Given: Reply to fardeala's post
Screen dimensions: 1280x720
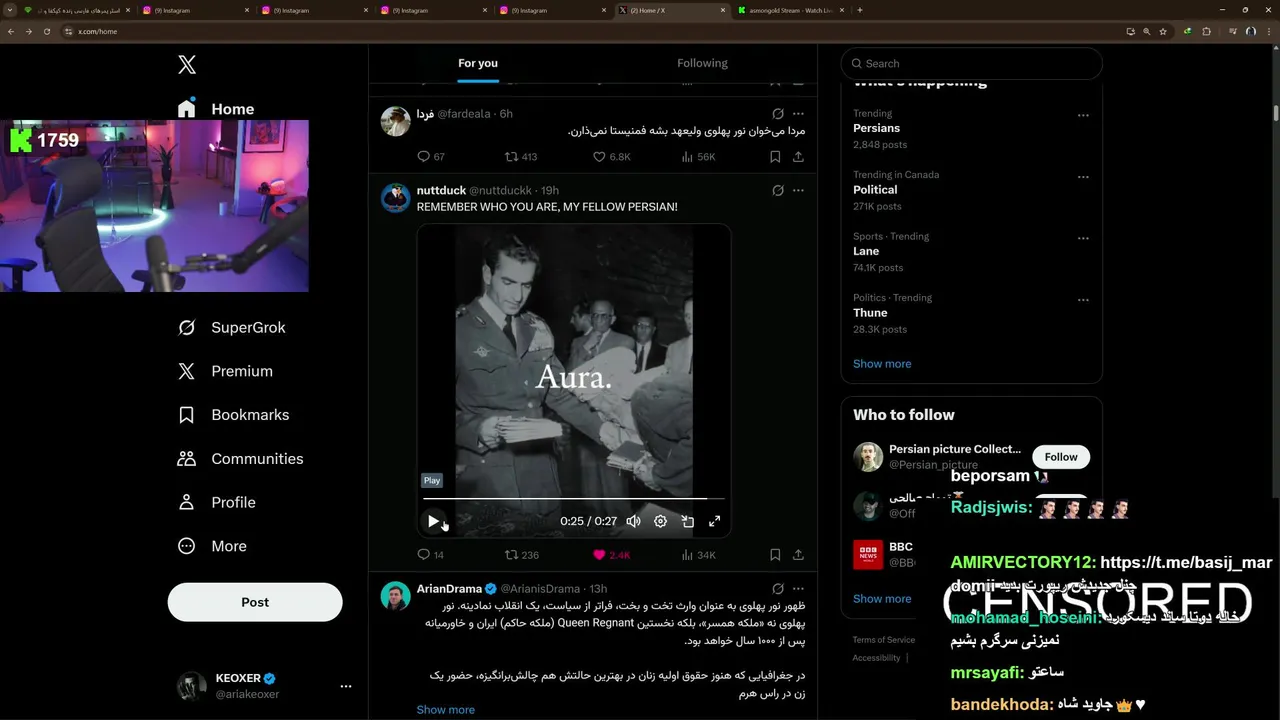Looking at the screenshot, I should point(431,157).
